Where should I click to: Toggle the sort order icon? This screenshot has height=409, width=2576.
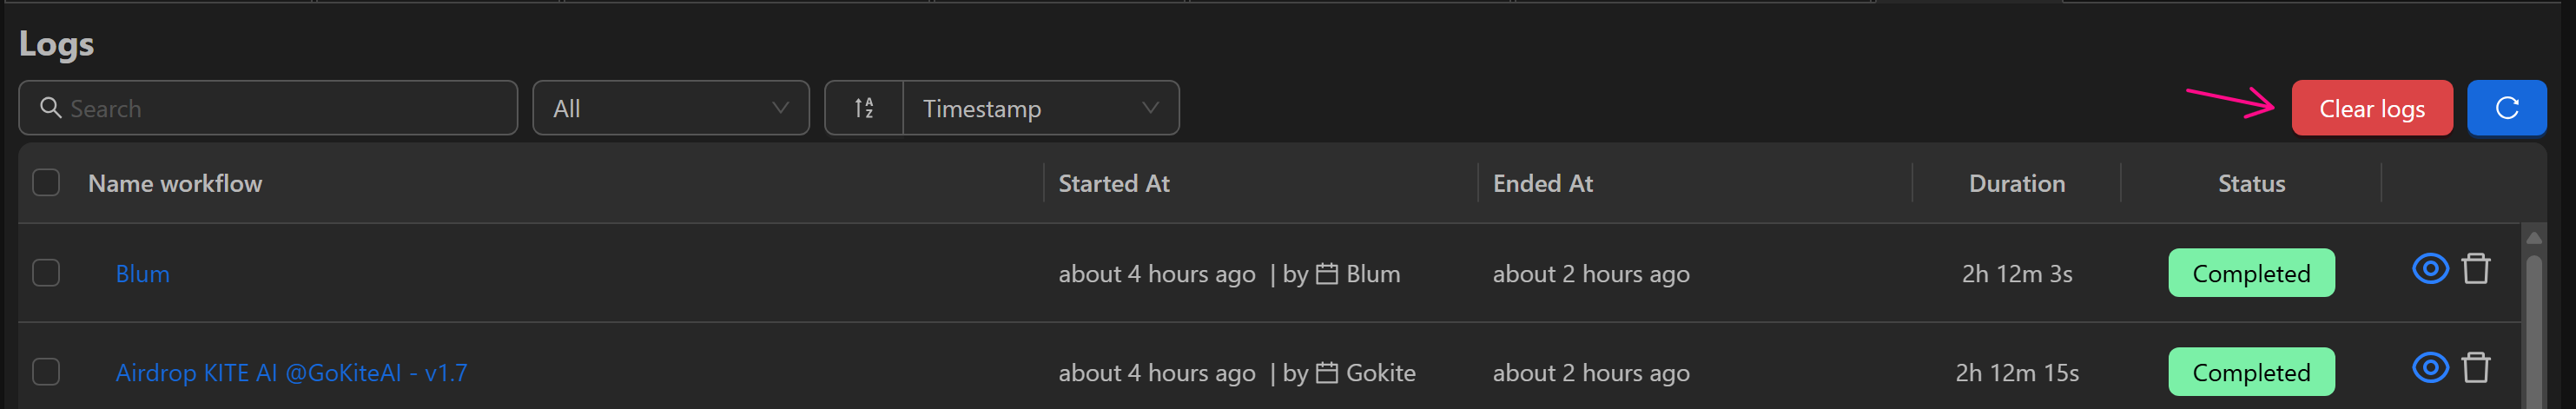864,108
